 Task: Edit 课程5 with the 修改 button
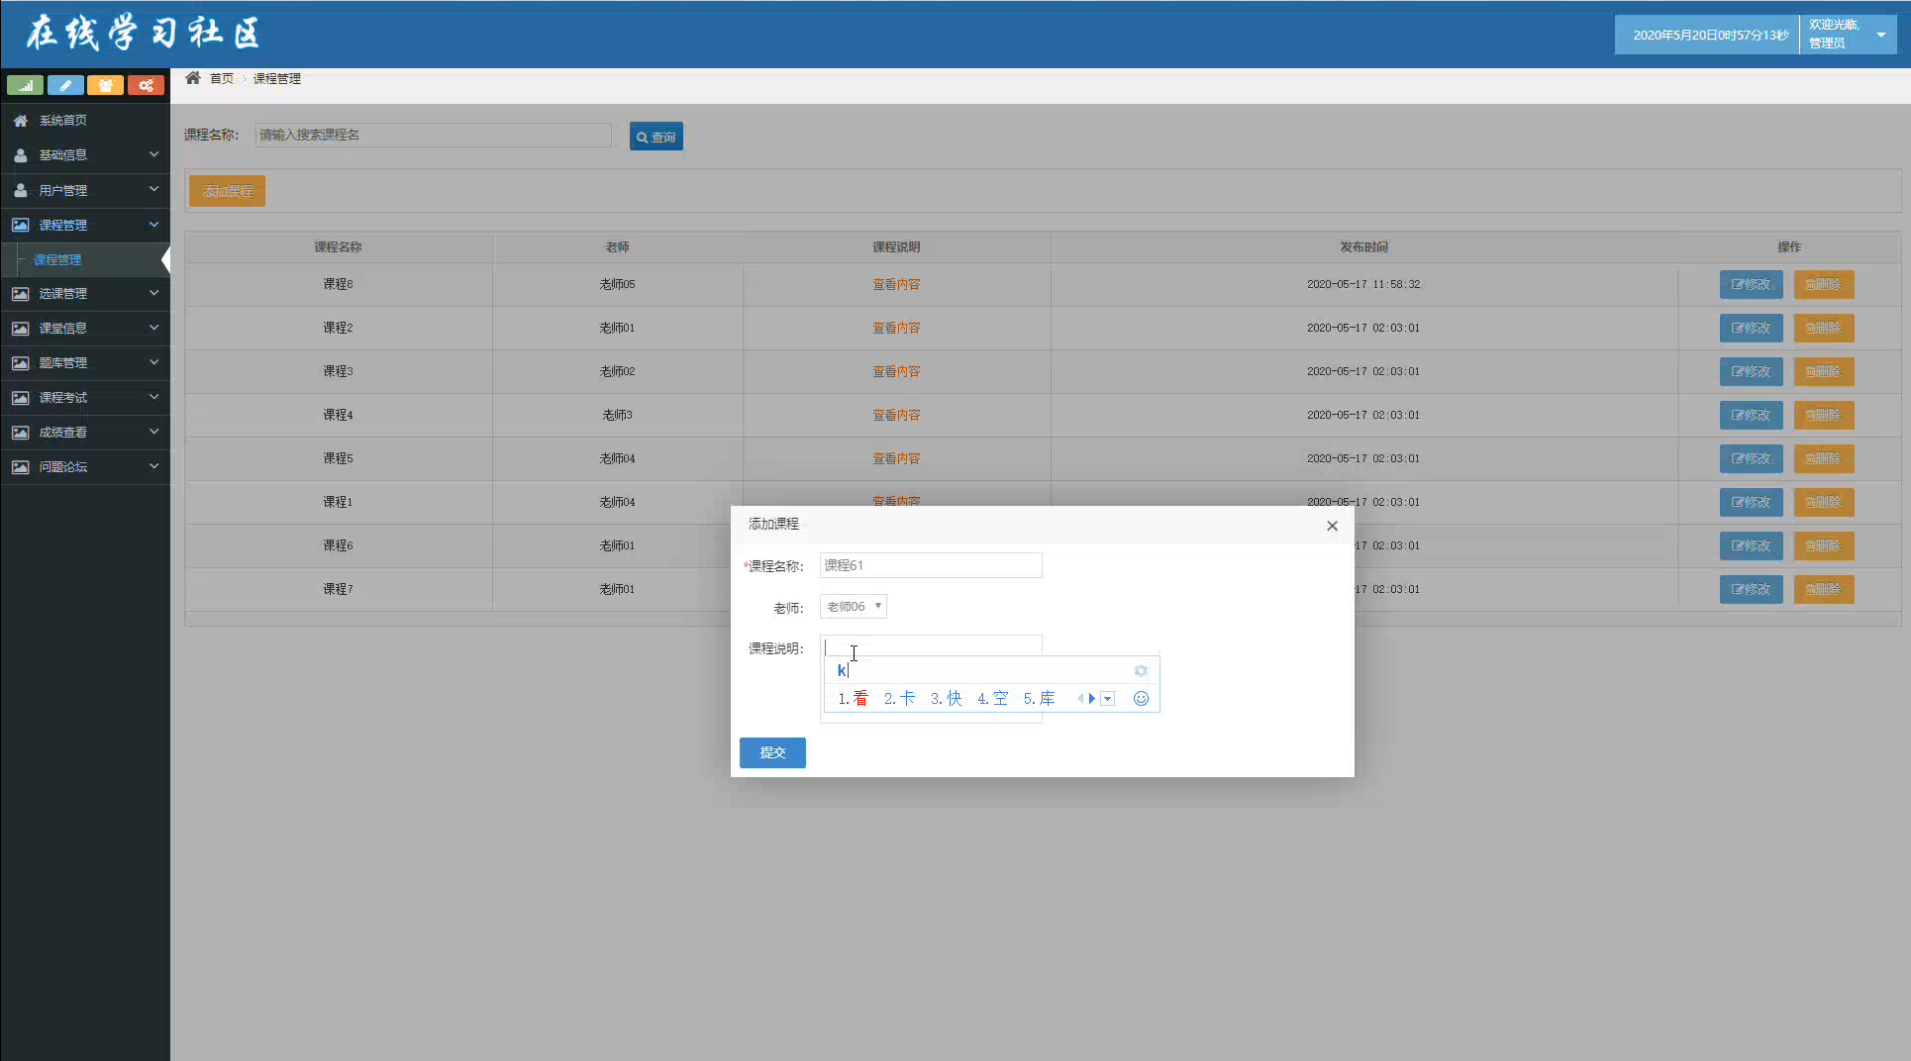point(1751,458)
